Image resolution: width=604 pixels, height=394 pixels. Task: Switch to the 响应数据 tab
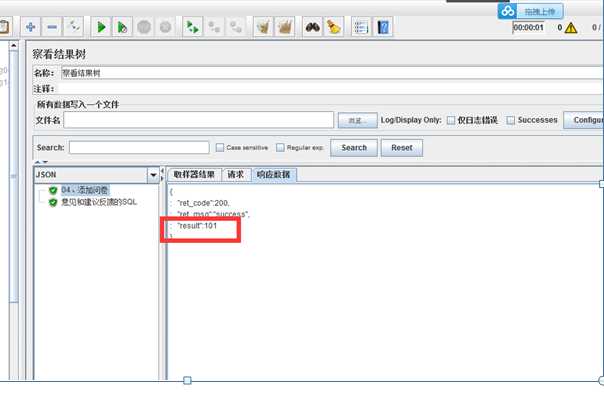[273, 174]
